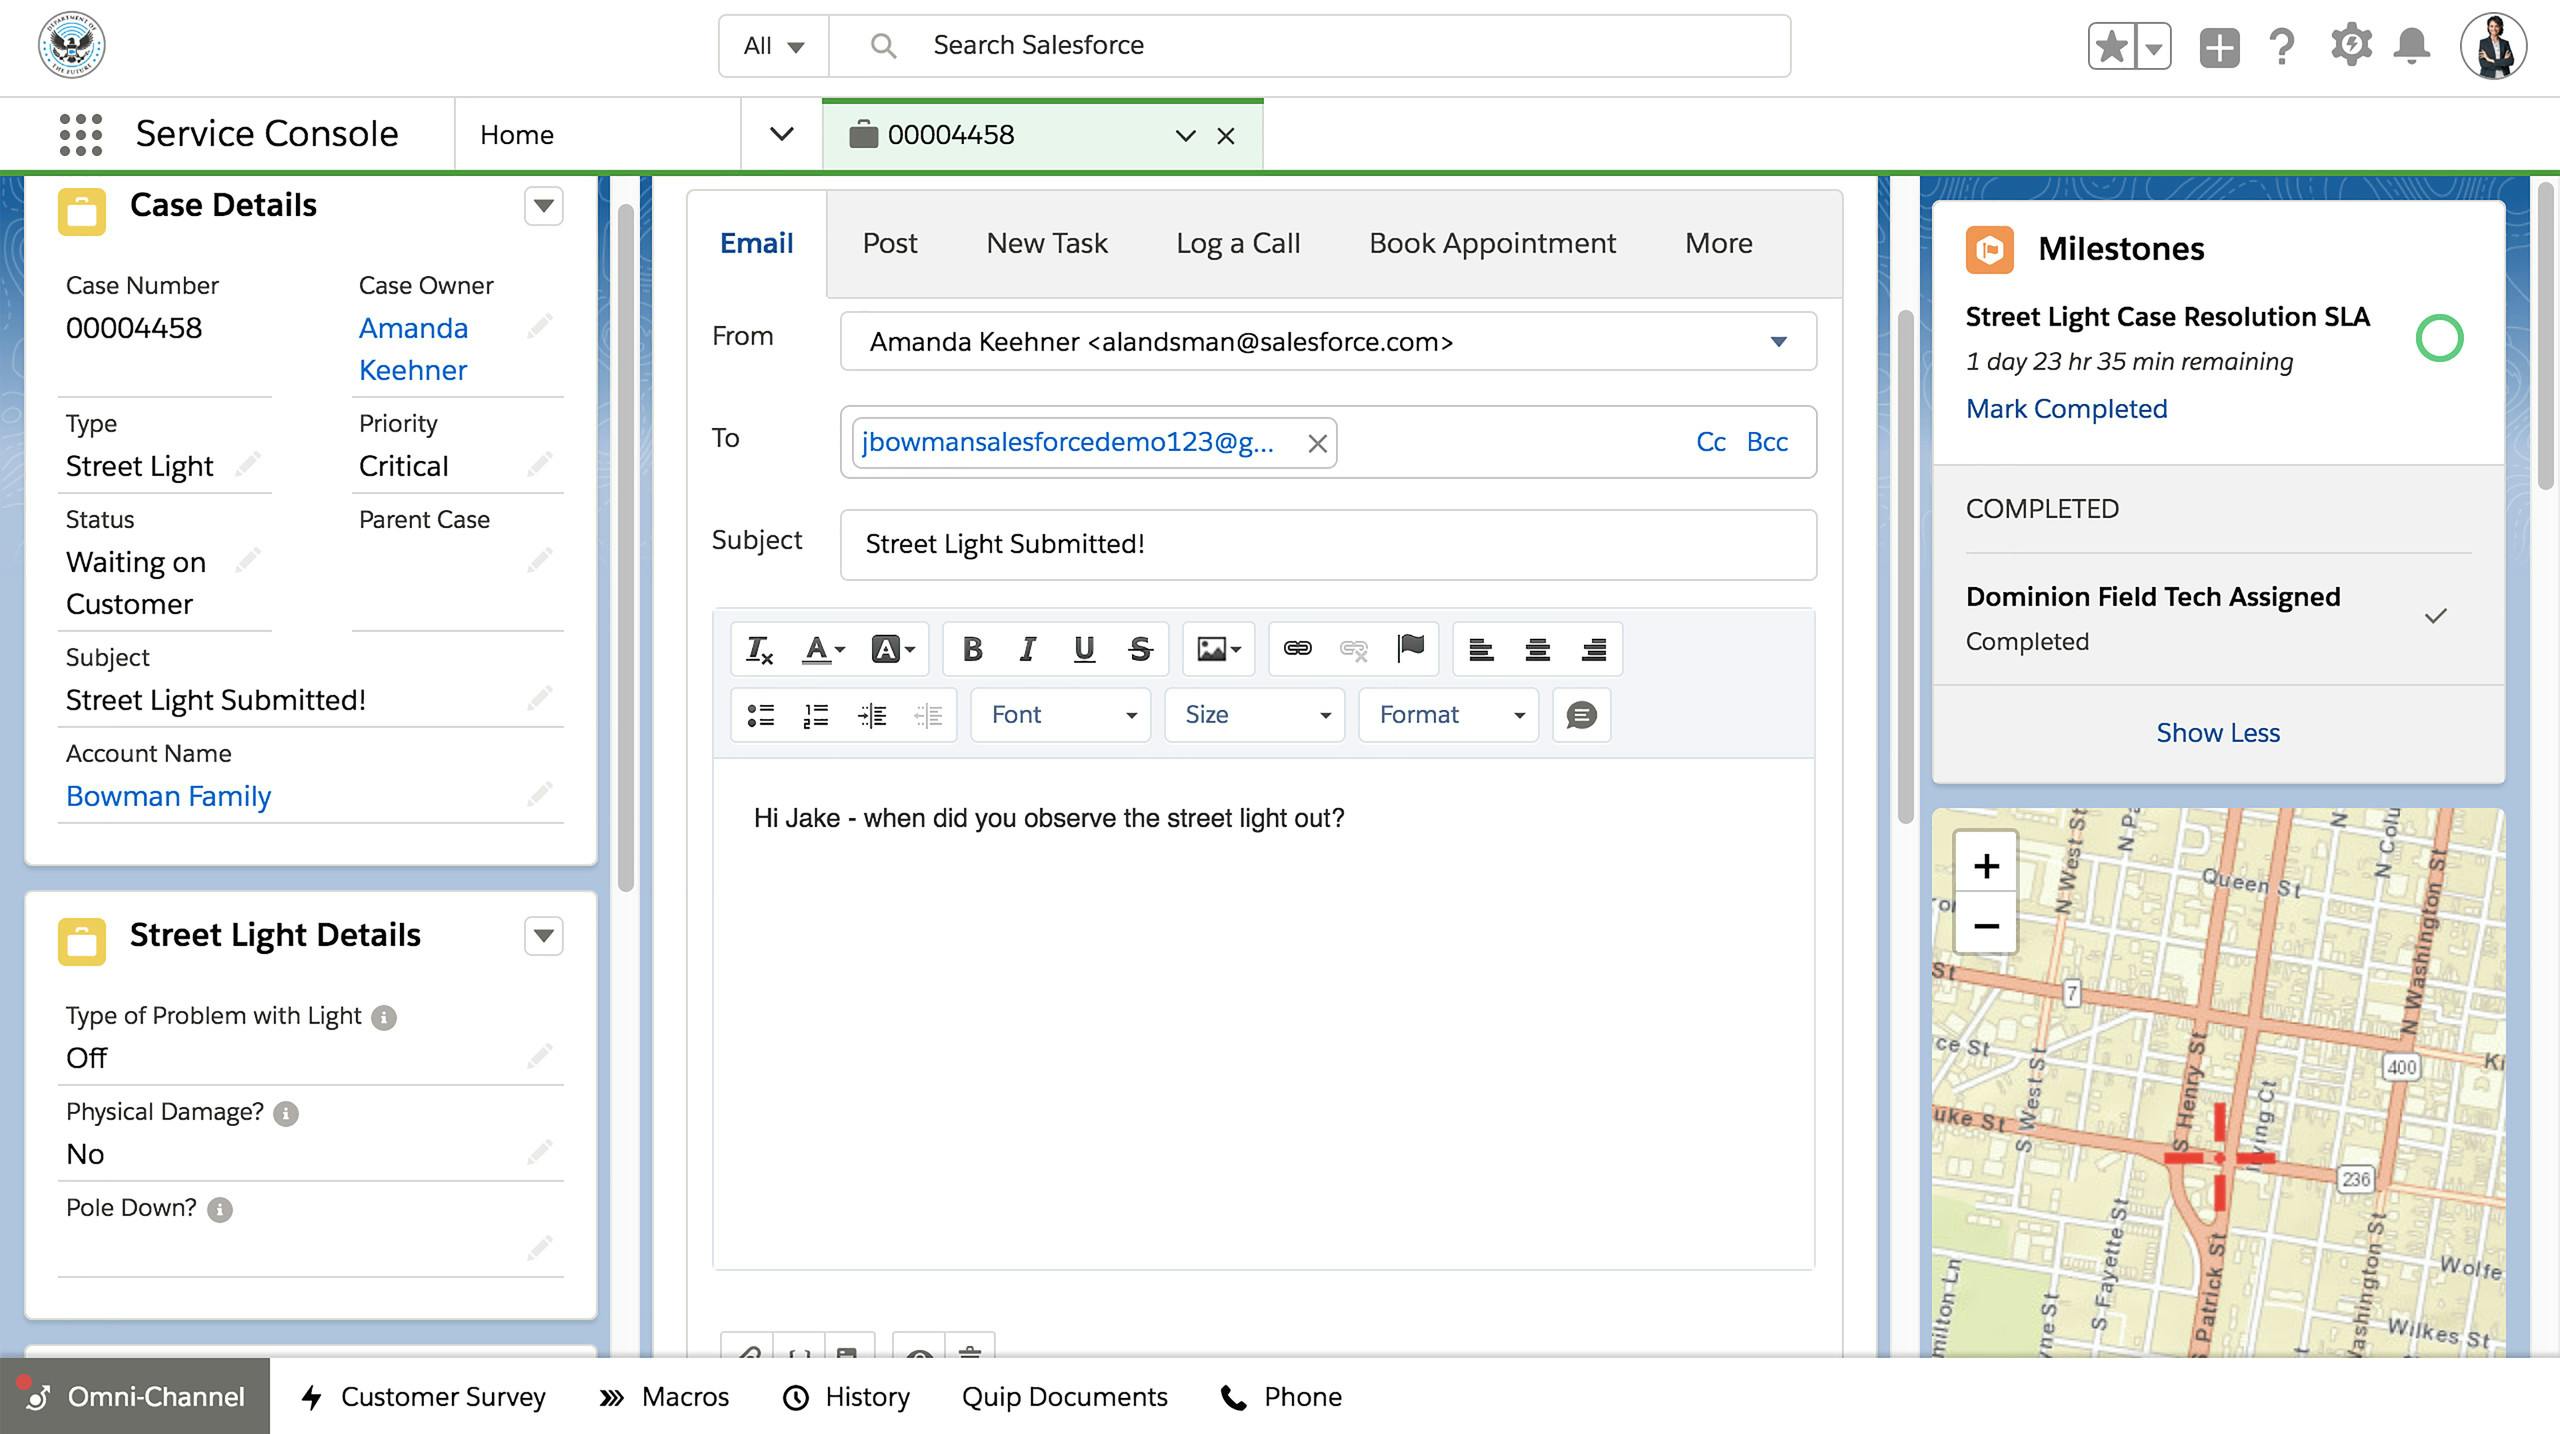Click the Show Less link
This screenshot has height=1434, width=2560.
pos(2218,733)
